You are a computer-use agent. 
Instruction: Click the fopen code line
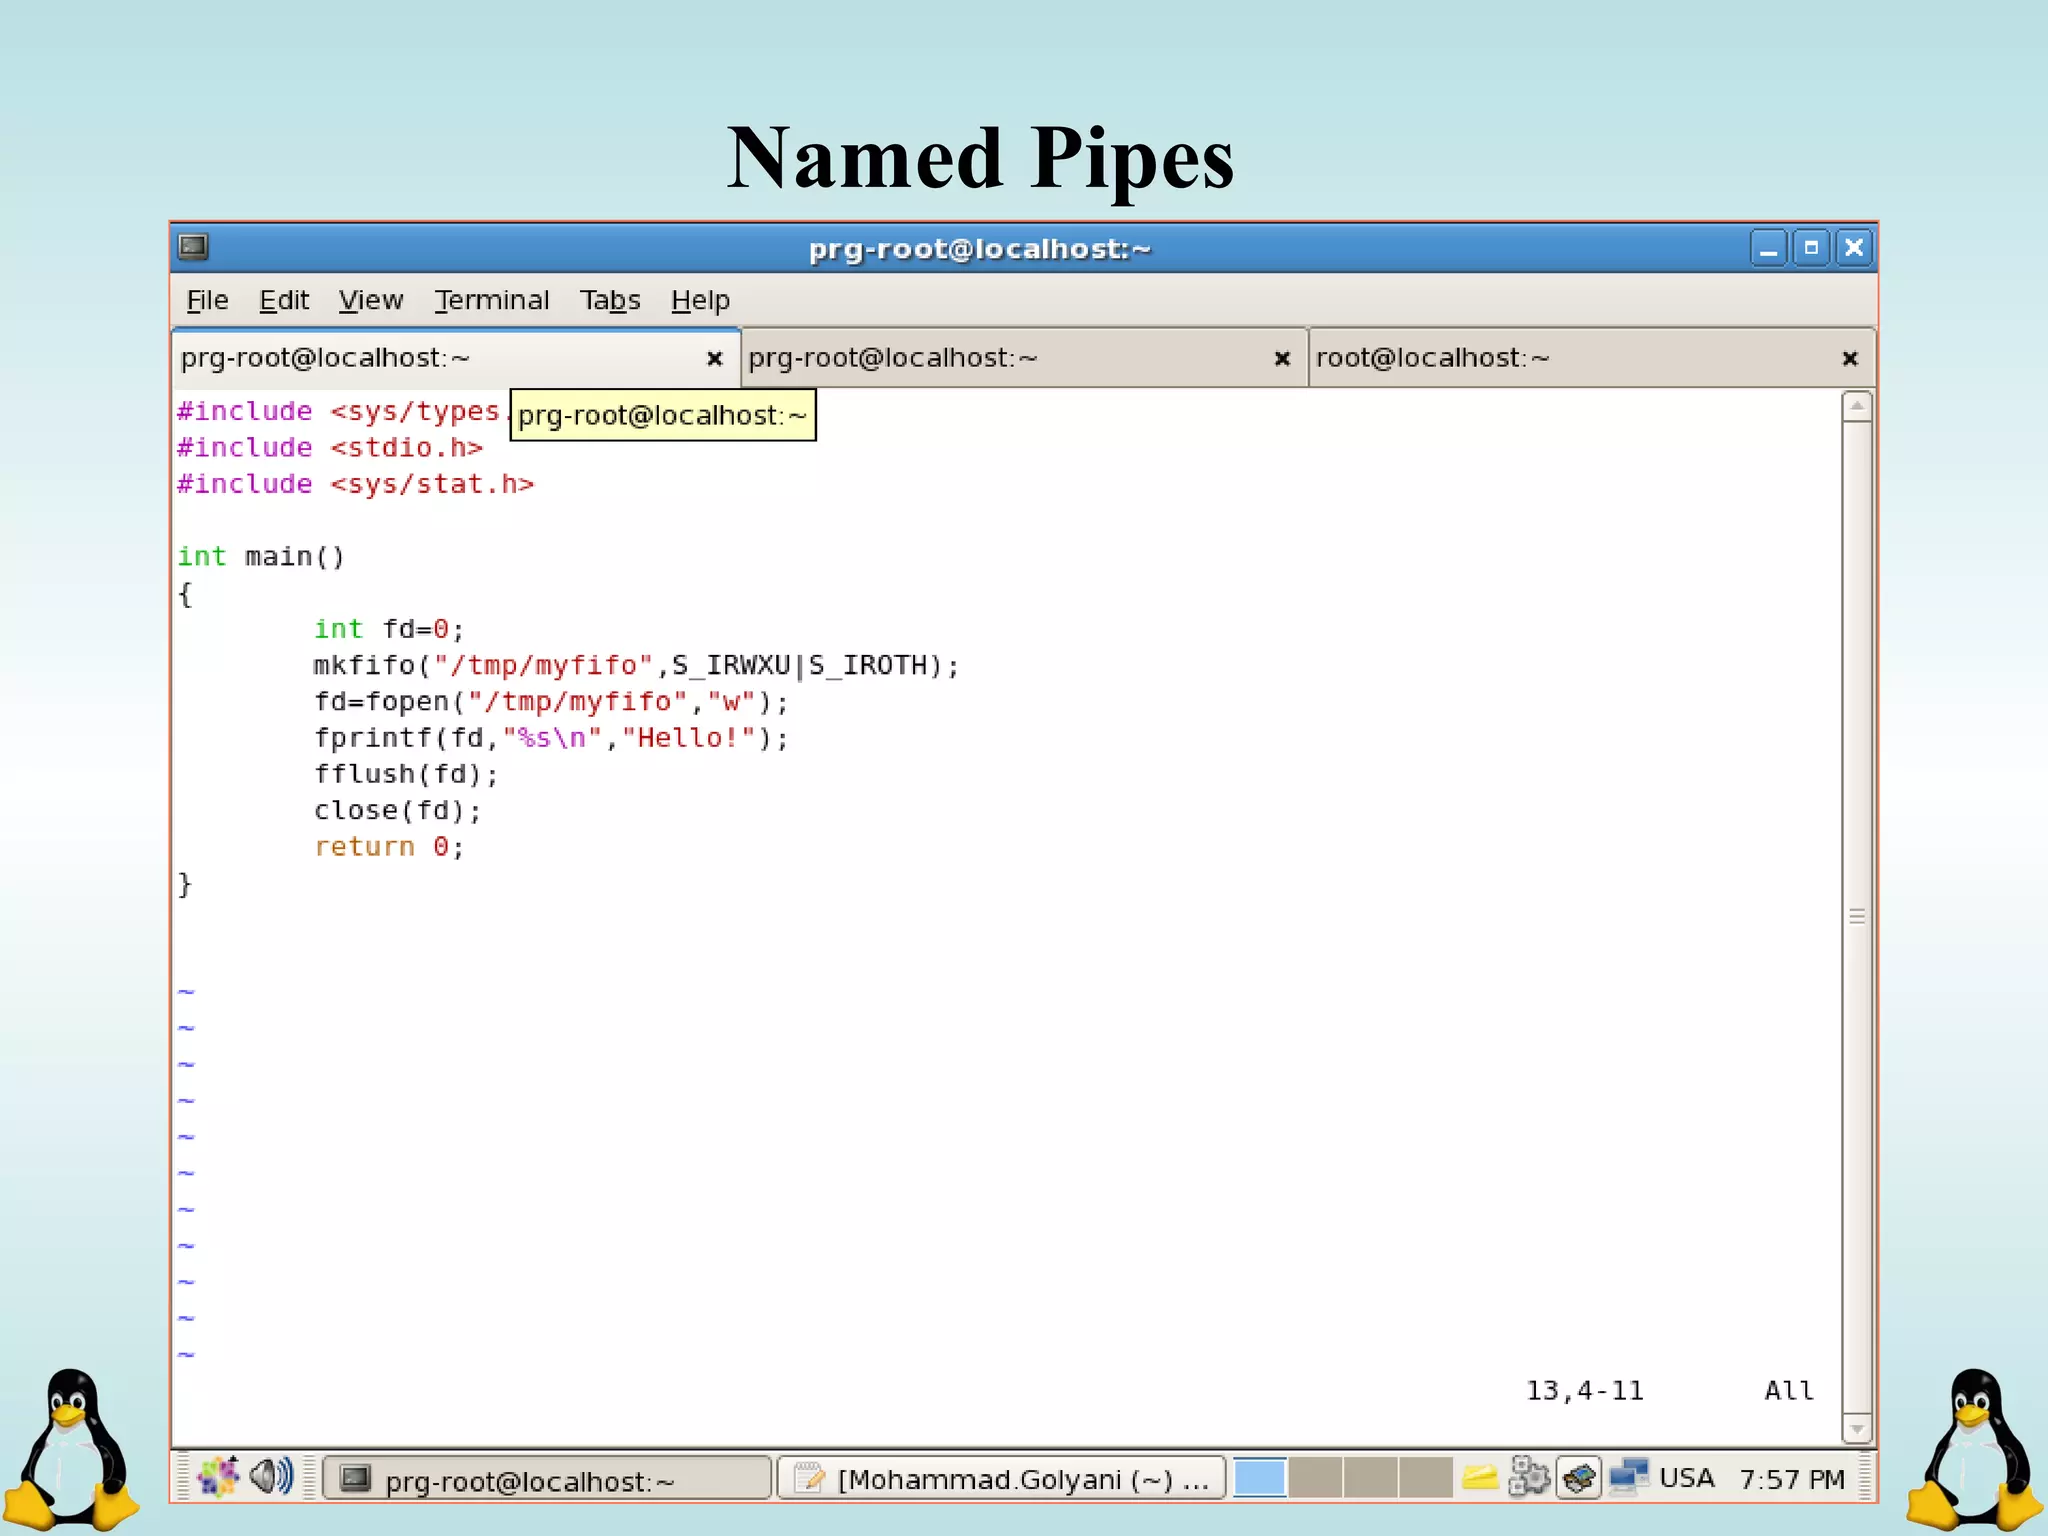pos(551,702)
